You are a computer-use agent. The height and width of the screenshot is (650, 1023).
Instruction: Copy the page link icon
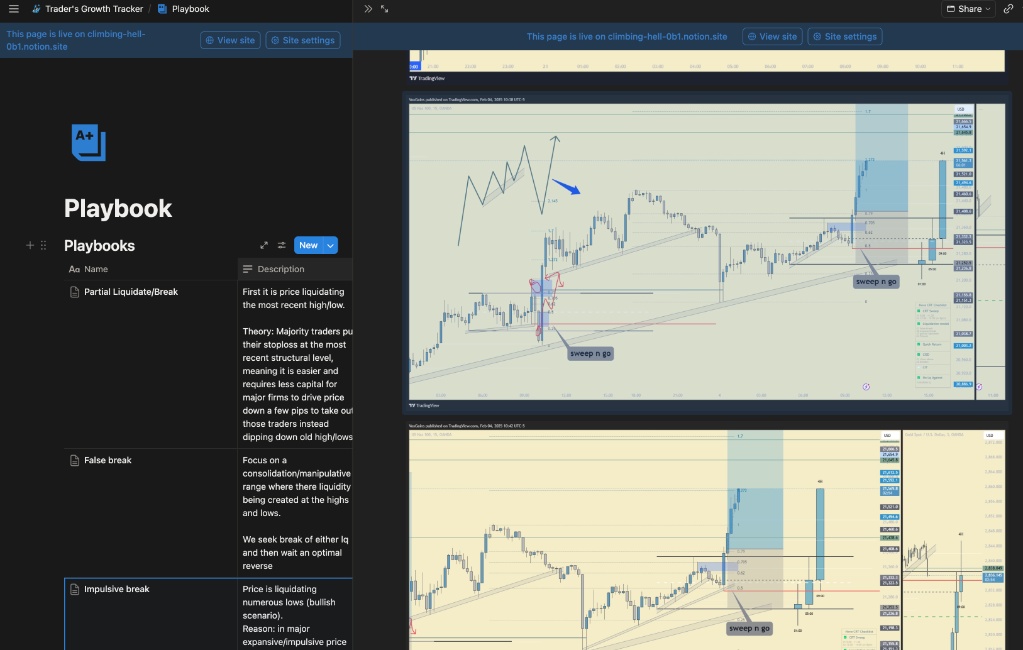[x=1008, y=8]
